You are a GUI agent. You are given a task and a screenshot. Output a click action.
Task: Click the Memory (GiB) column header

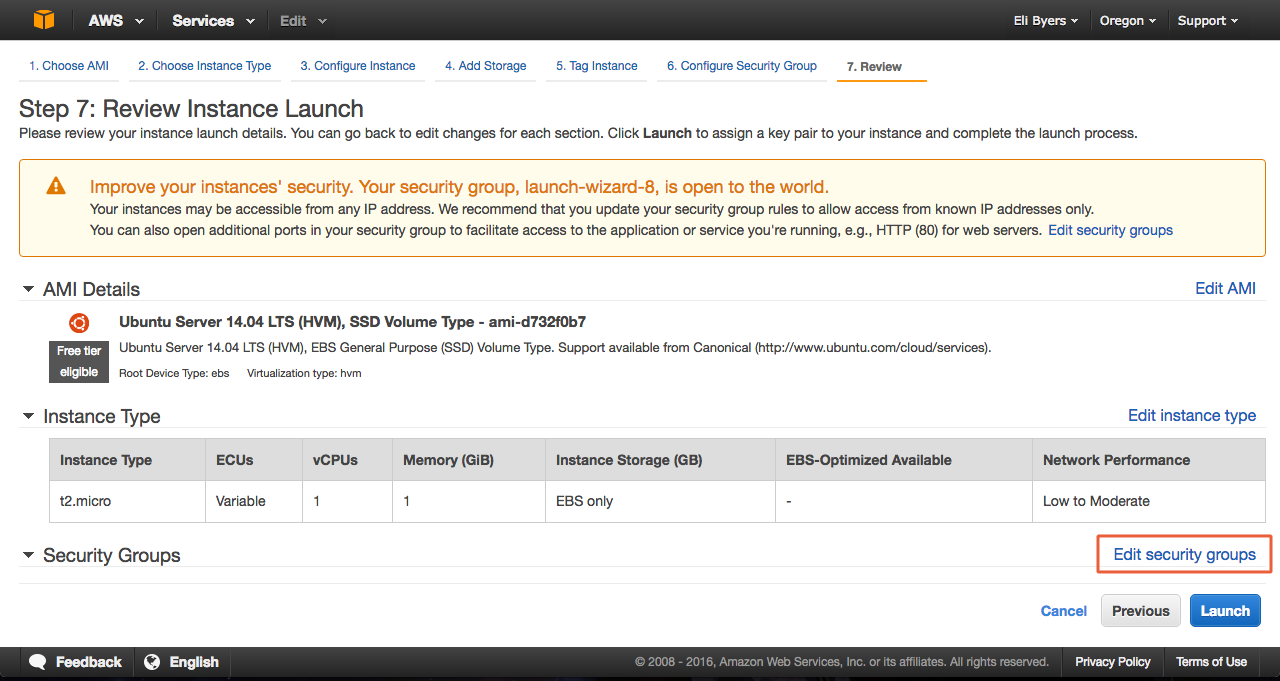point(469,460)
